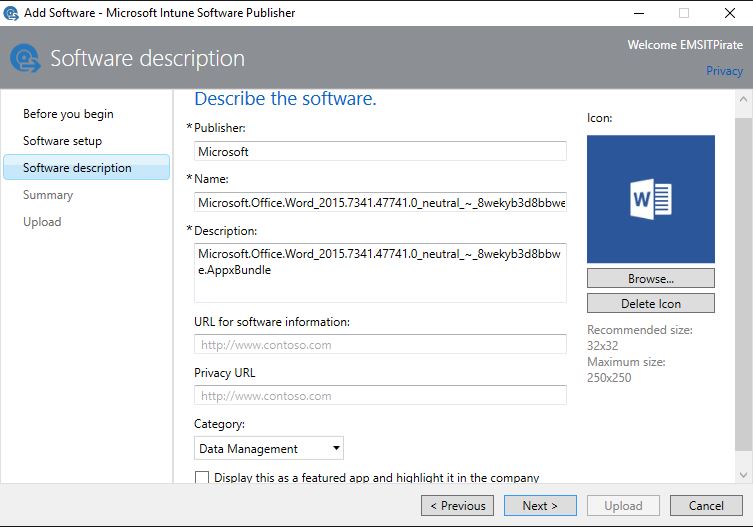The image size is (753, 527).
Task: Click the scrollbar down arrow
Action: click(743, 475)
